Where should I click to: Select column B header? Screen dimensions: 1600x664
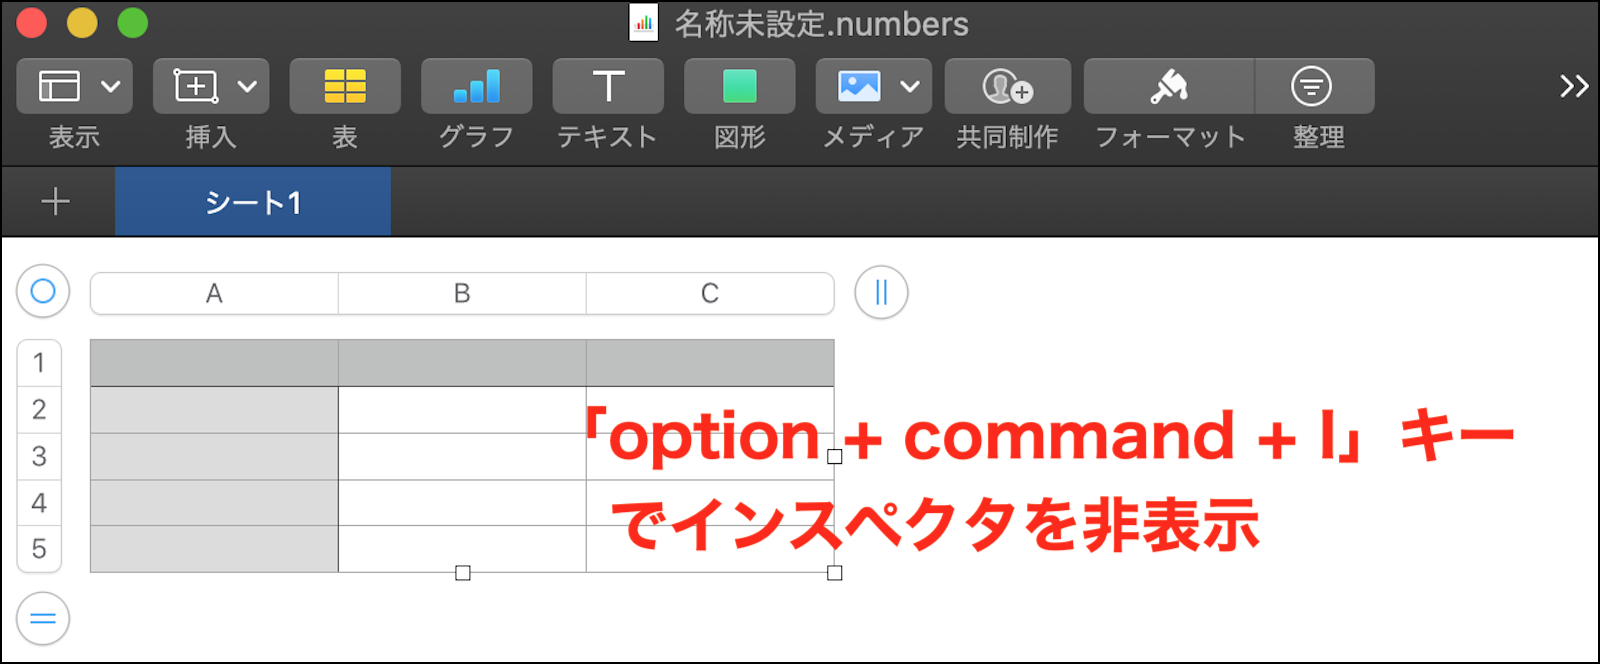click(x=462, y=294)
